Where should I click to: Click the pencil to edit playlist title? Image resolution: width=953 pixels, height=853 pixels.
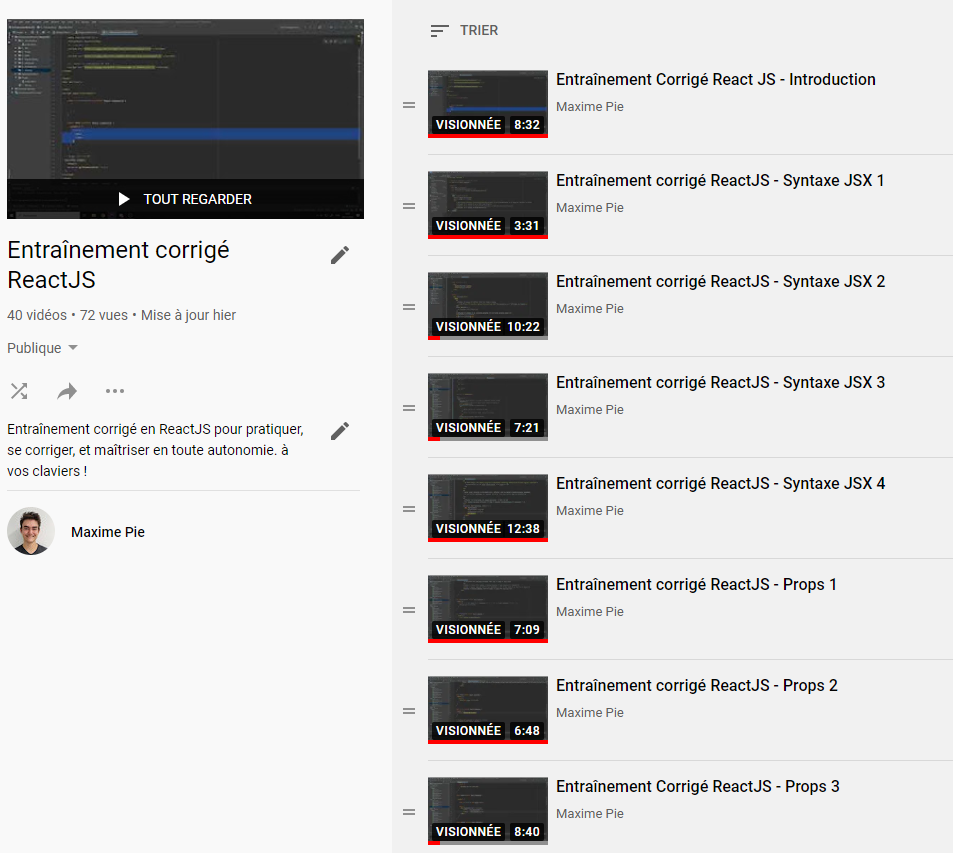[340, 254]
